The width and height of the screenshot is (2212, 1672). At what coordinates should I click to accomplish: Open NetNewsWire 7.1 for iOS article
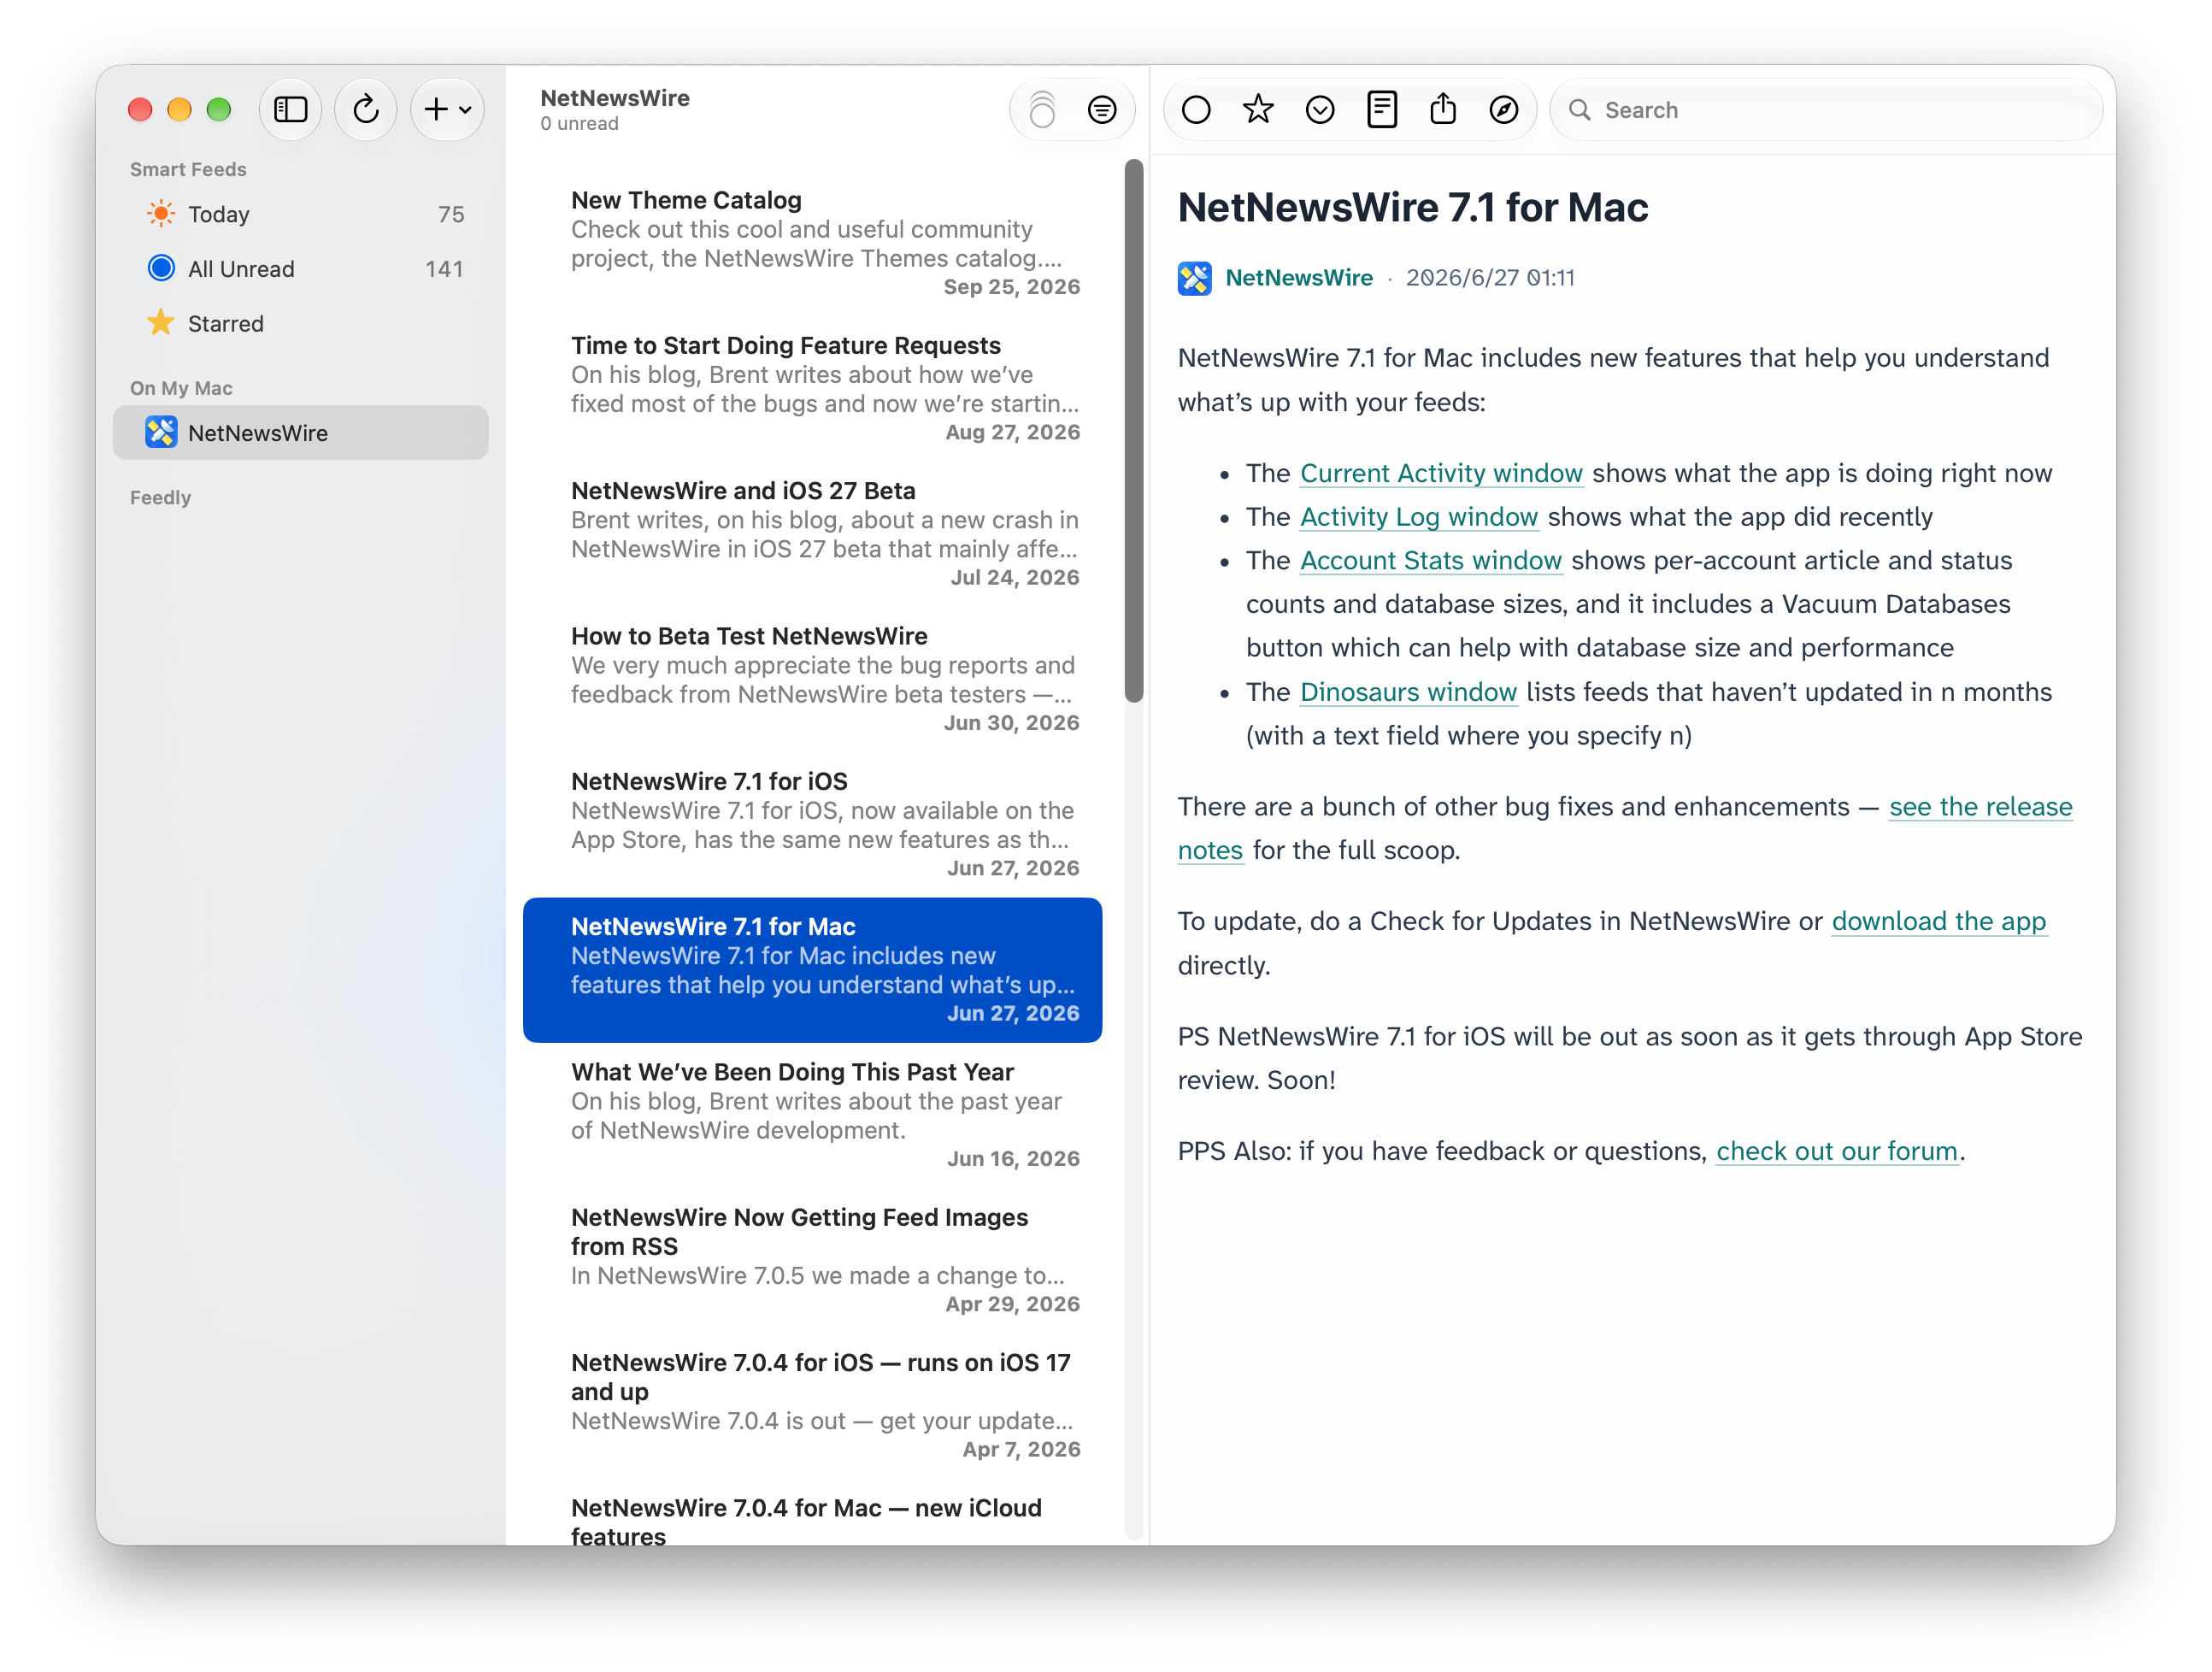click(x=813, y=824)
